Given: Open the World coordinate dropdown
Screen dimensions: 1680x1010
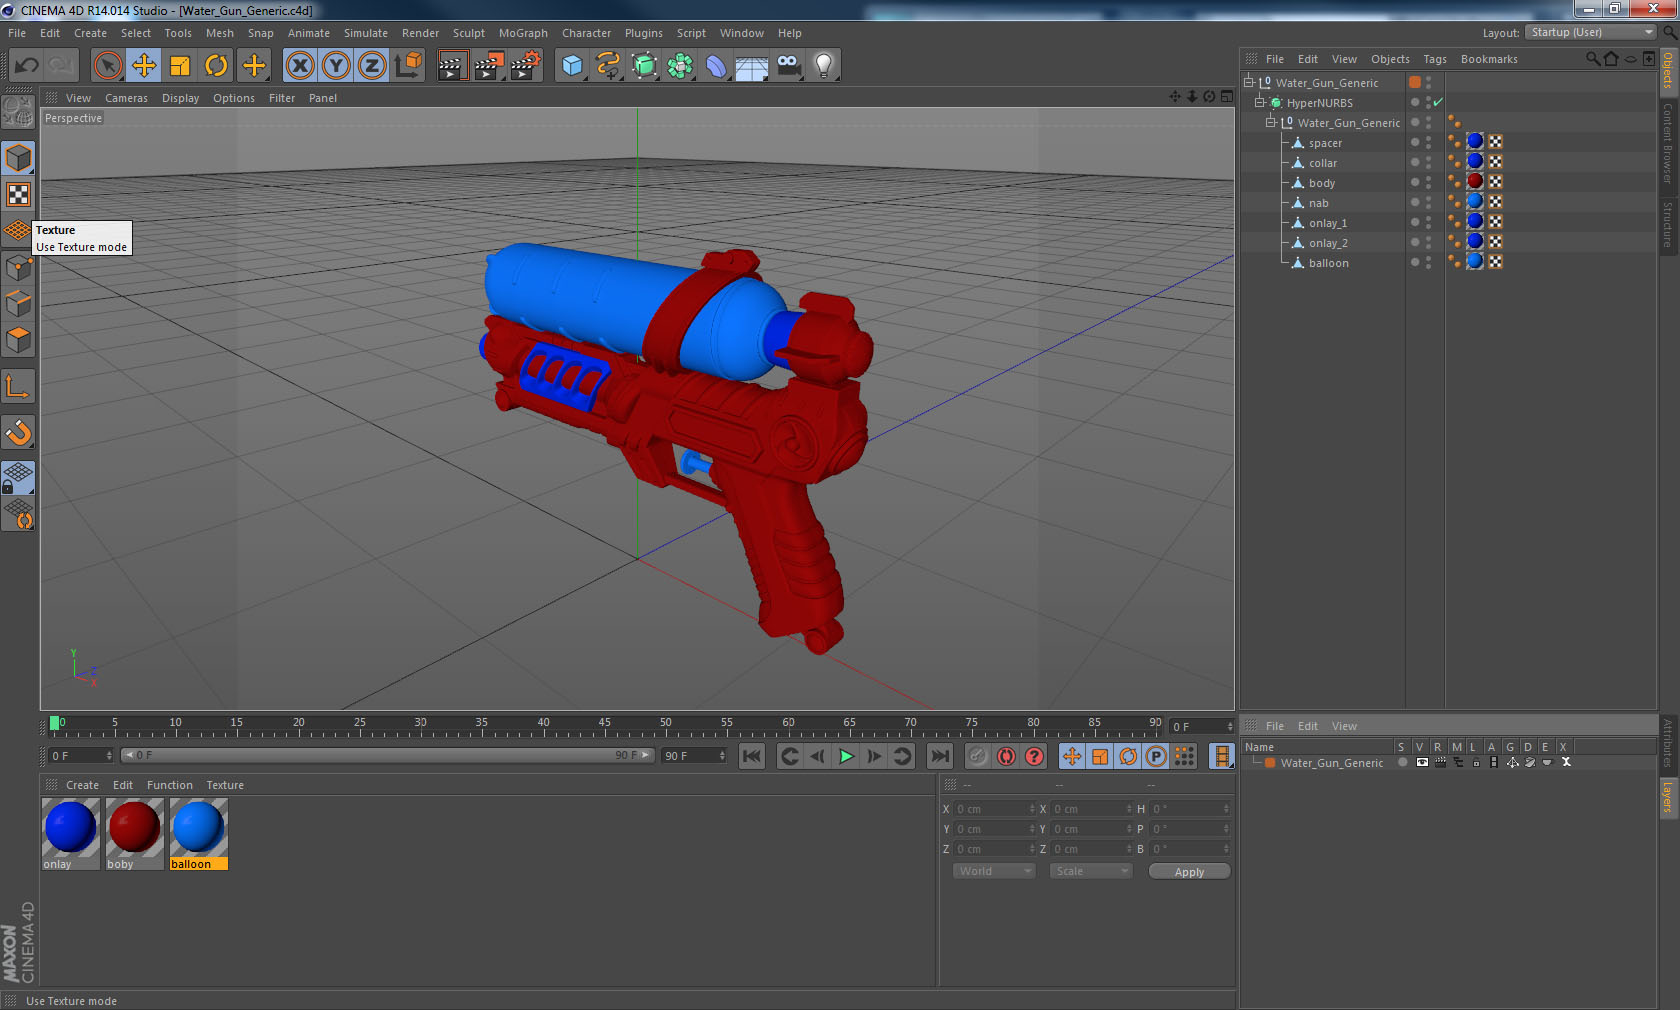Looking at the screenshot, I should click(x=994, y=871).
